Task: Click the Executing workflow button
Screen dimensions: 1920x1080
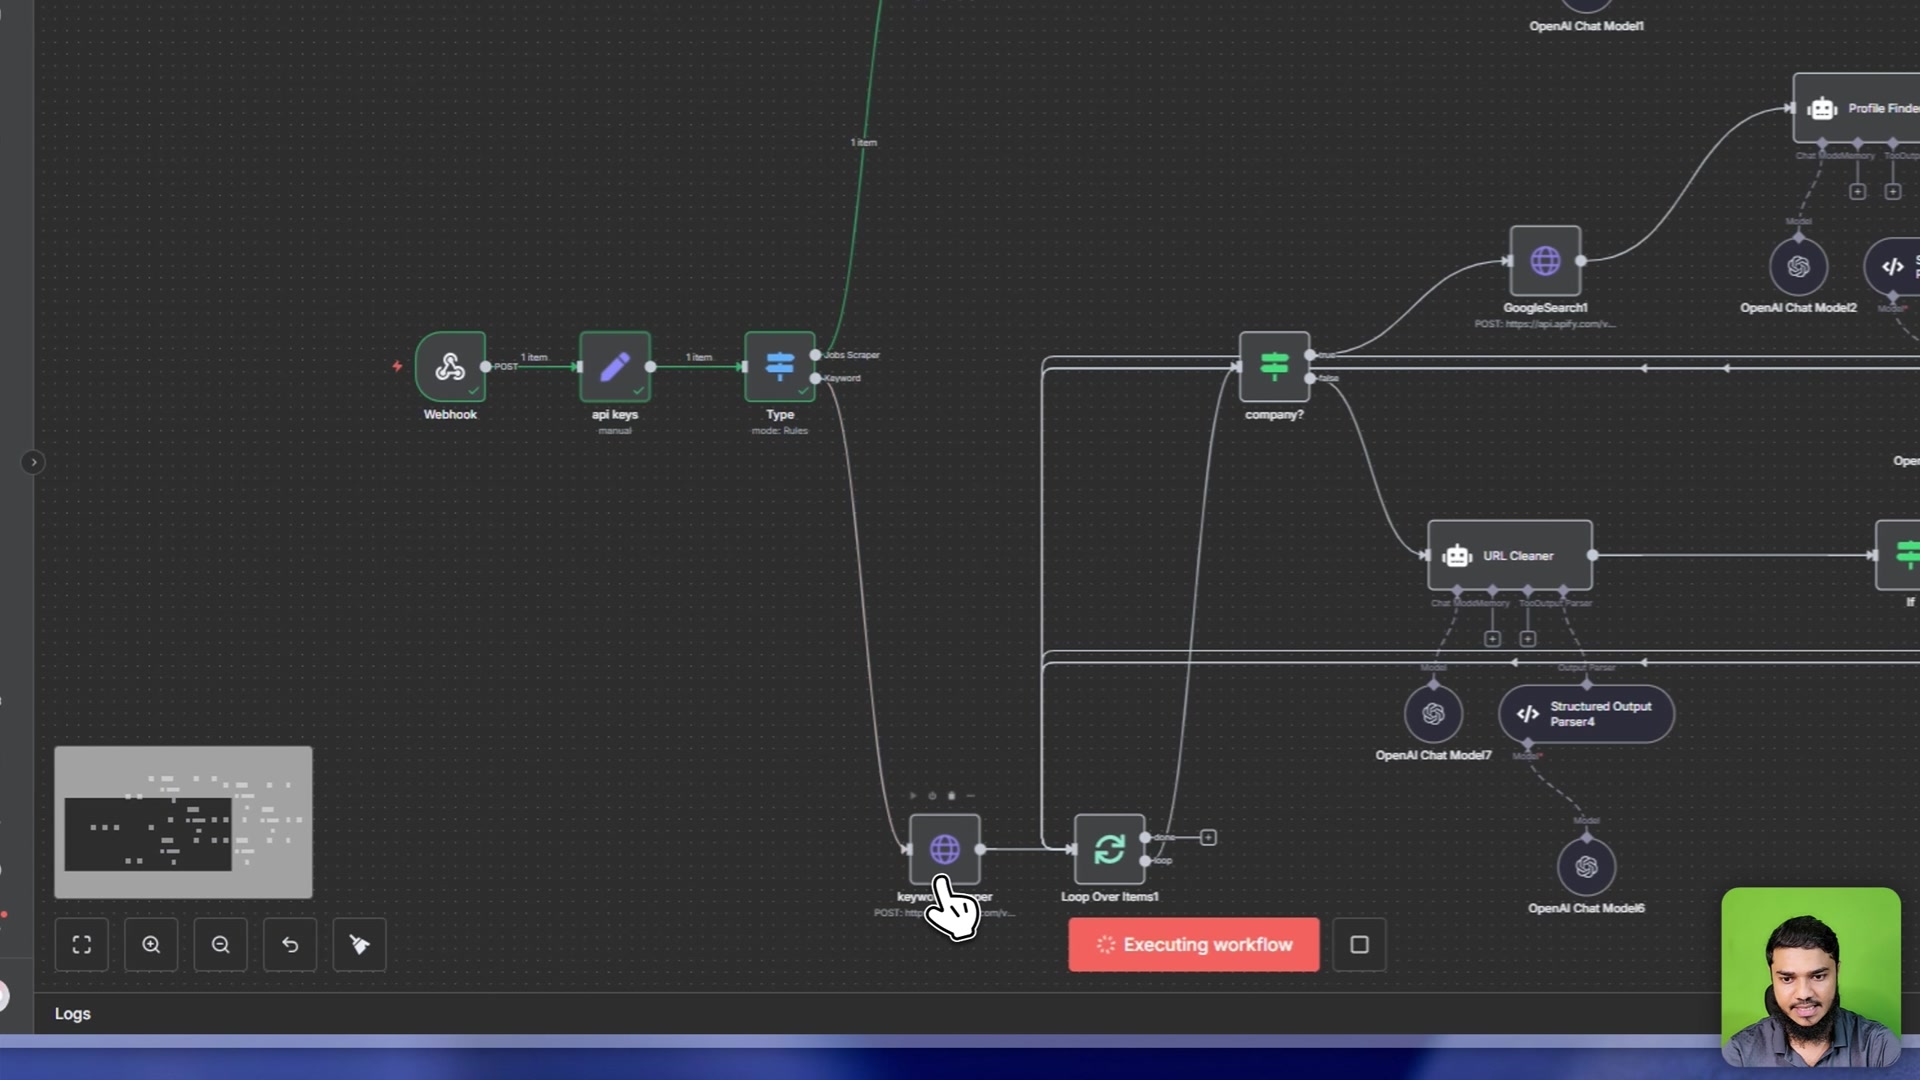Action: point(1194,945)
